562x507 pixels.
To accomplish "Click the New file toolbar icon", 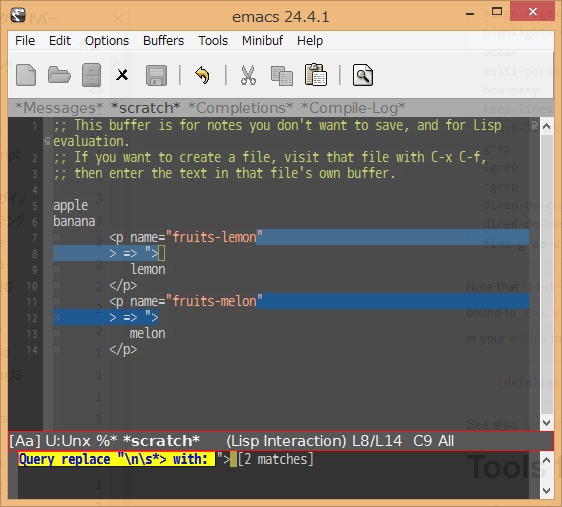I will [x=26, y=75].
